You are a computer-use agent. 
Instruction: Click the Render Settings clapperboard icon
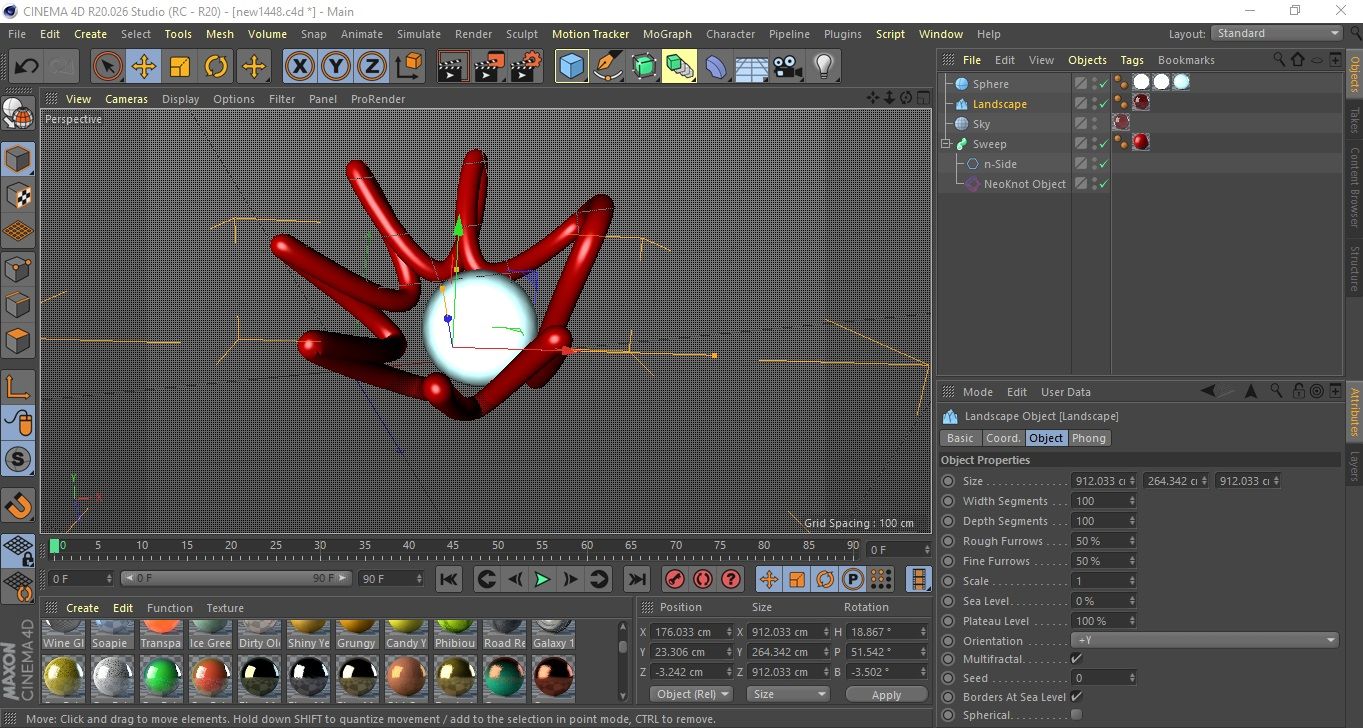(x=526, y=67)
